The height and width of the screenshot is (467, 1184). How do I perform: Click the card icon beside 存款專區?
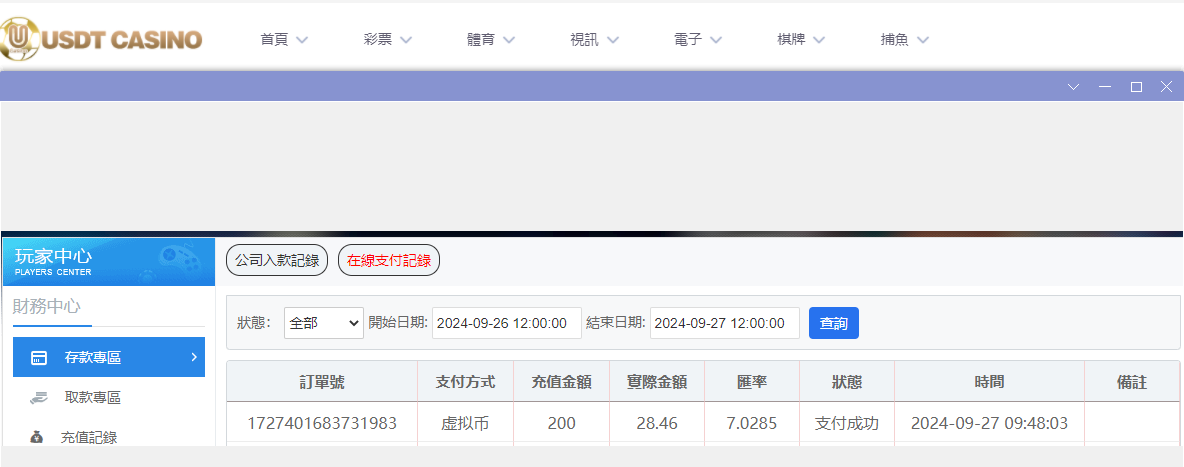[39, 358]
